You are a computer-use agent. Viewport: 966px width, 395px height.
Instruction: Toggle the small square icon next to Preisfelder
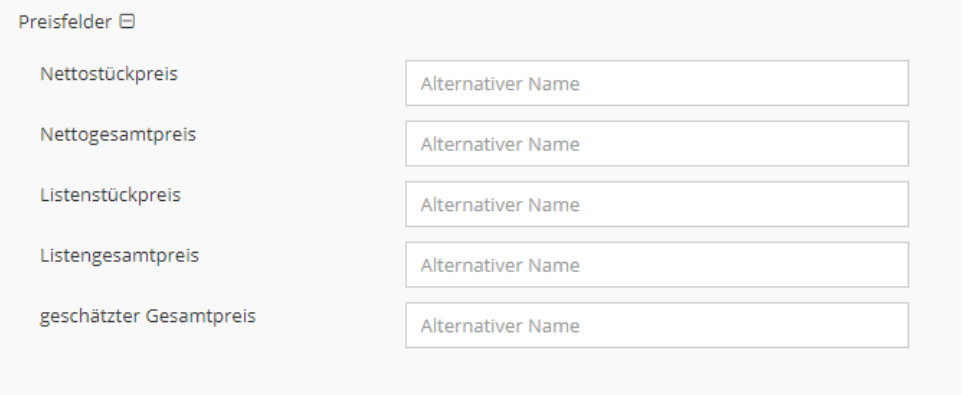(x=127, y=22)
